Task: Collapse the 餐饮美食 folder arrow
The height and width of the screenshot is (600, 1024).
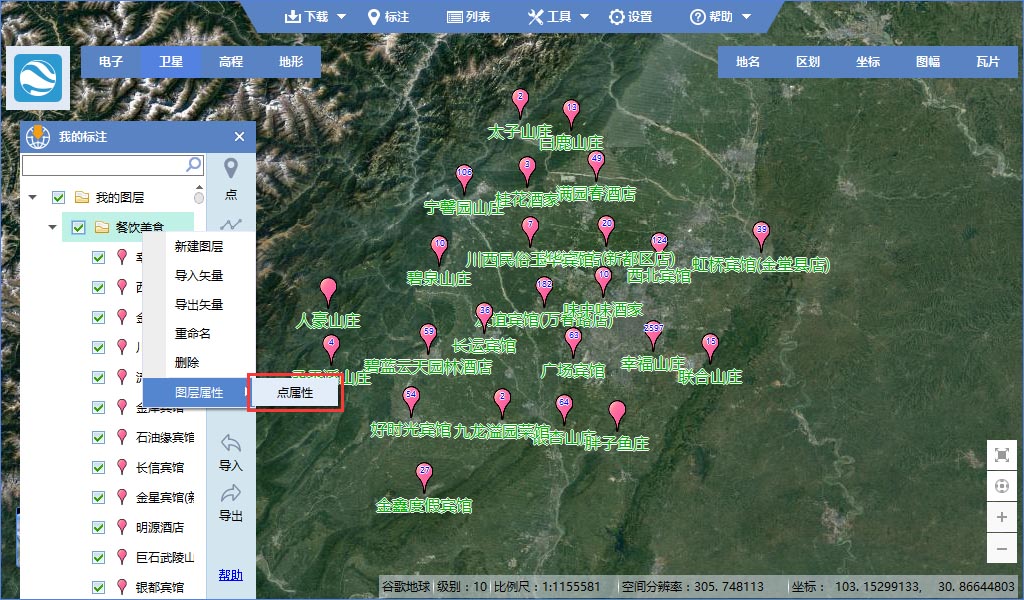Action: click(x=52, y=228)
